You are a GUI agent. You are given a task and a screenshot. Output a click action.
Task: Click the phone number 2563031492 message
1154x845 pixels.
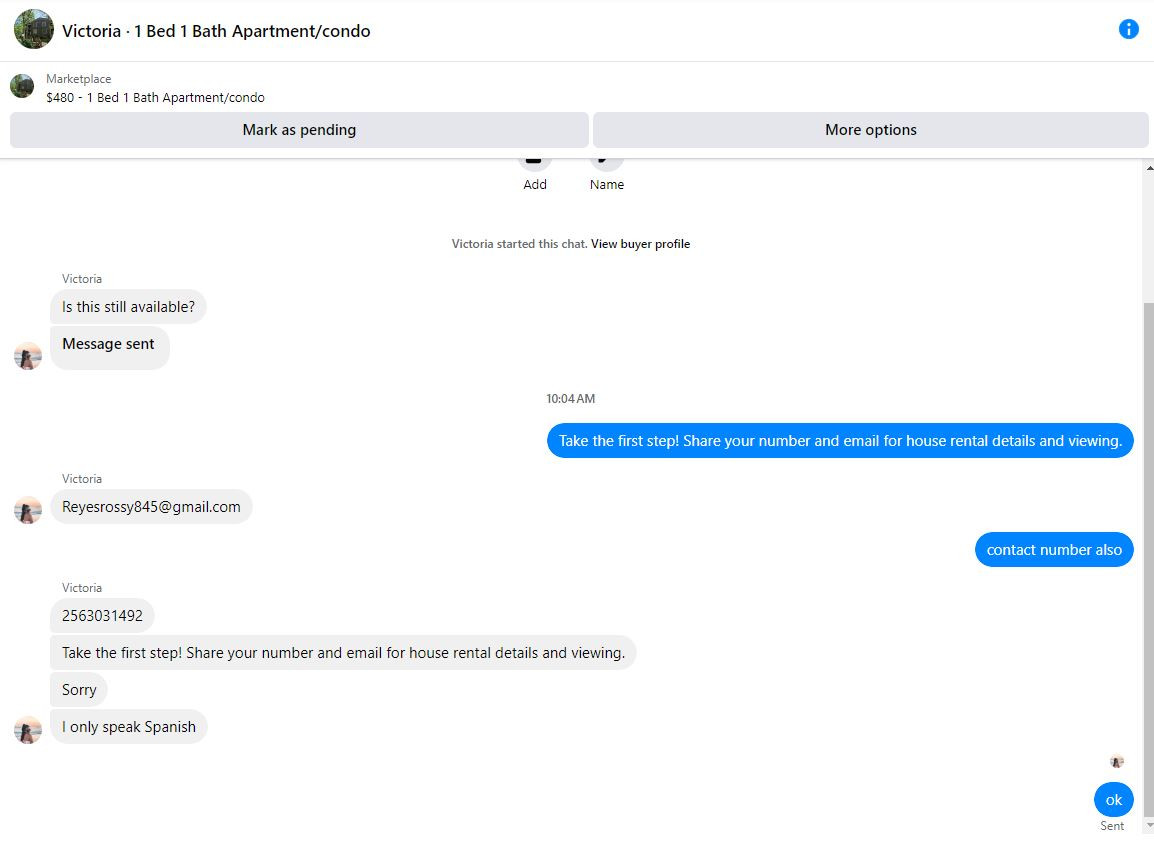pos(102,616)
